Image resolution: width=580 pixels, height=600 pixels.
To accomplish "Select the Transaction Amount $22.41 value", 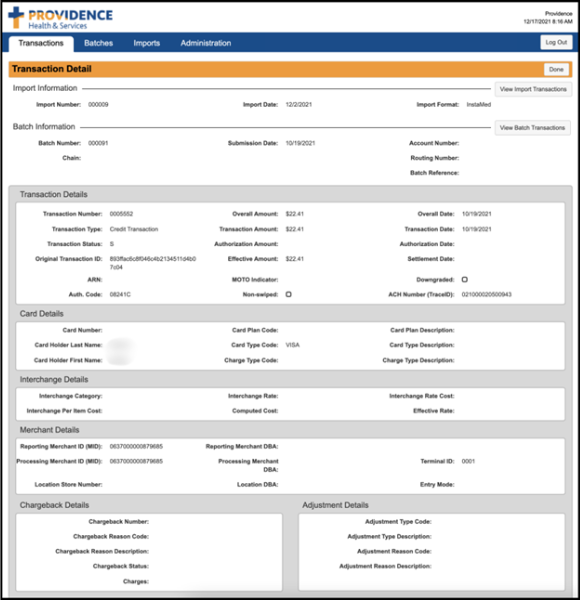I will [x=295, y=229].
